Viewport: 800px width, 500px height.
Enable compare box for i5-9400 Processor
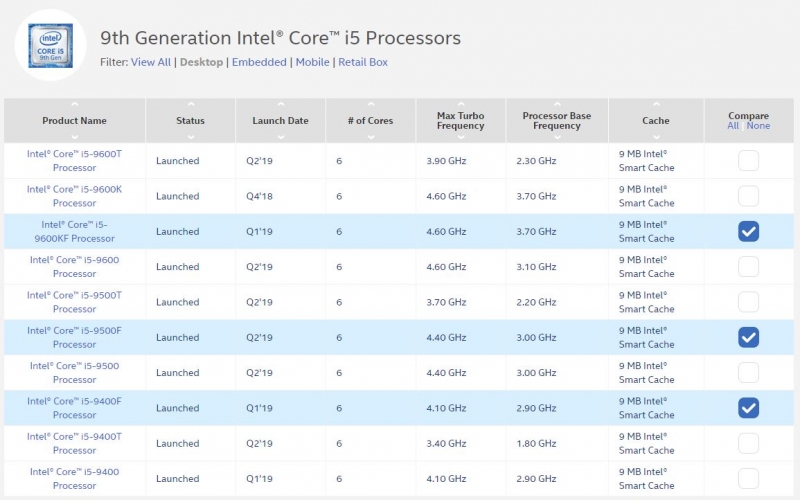(x=748, y=479)
